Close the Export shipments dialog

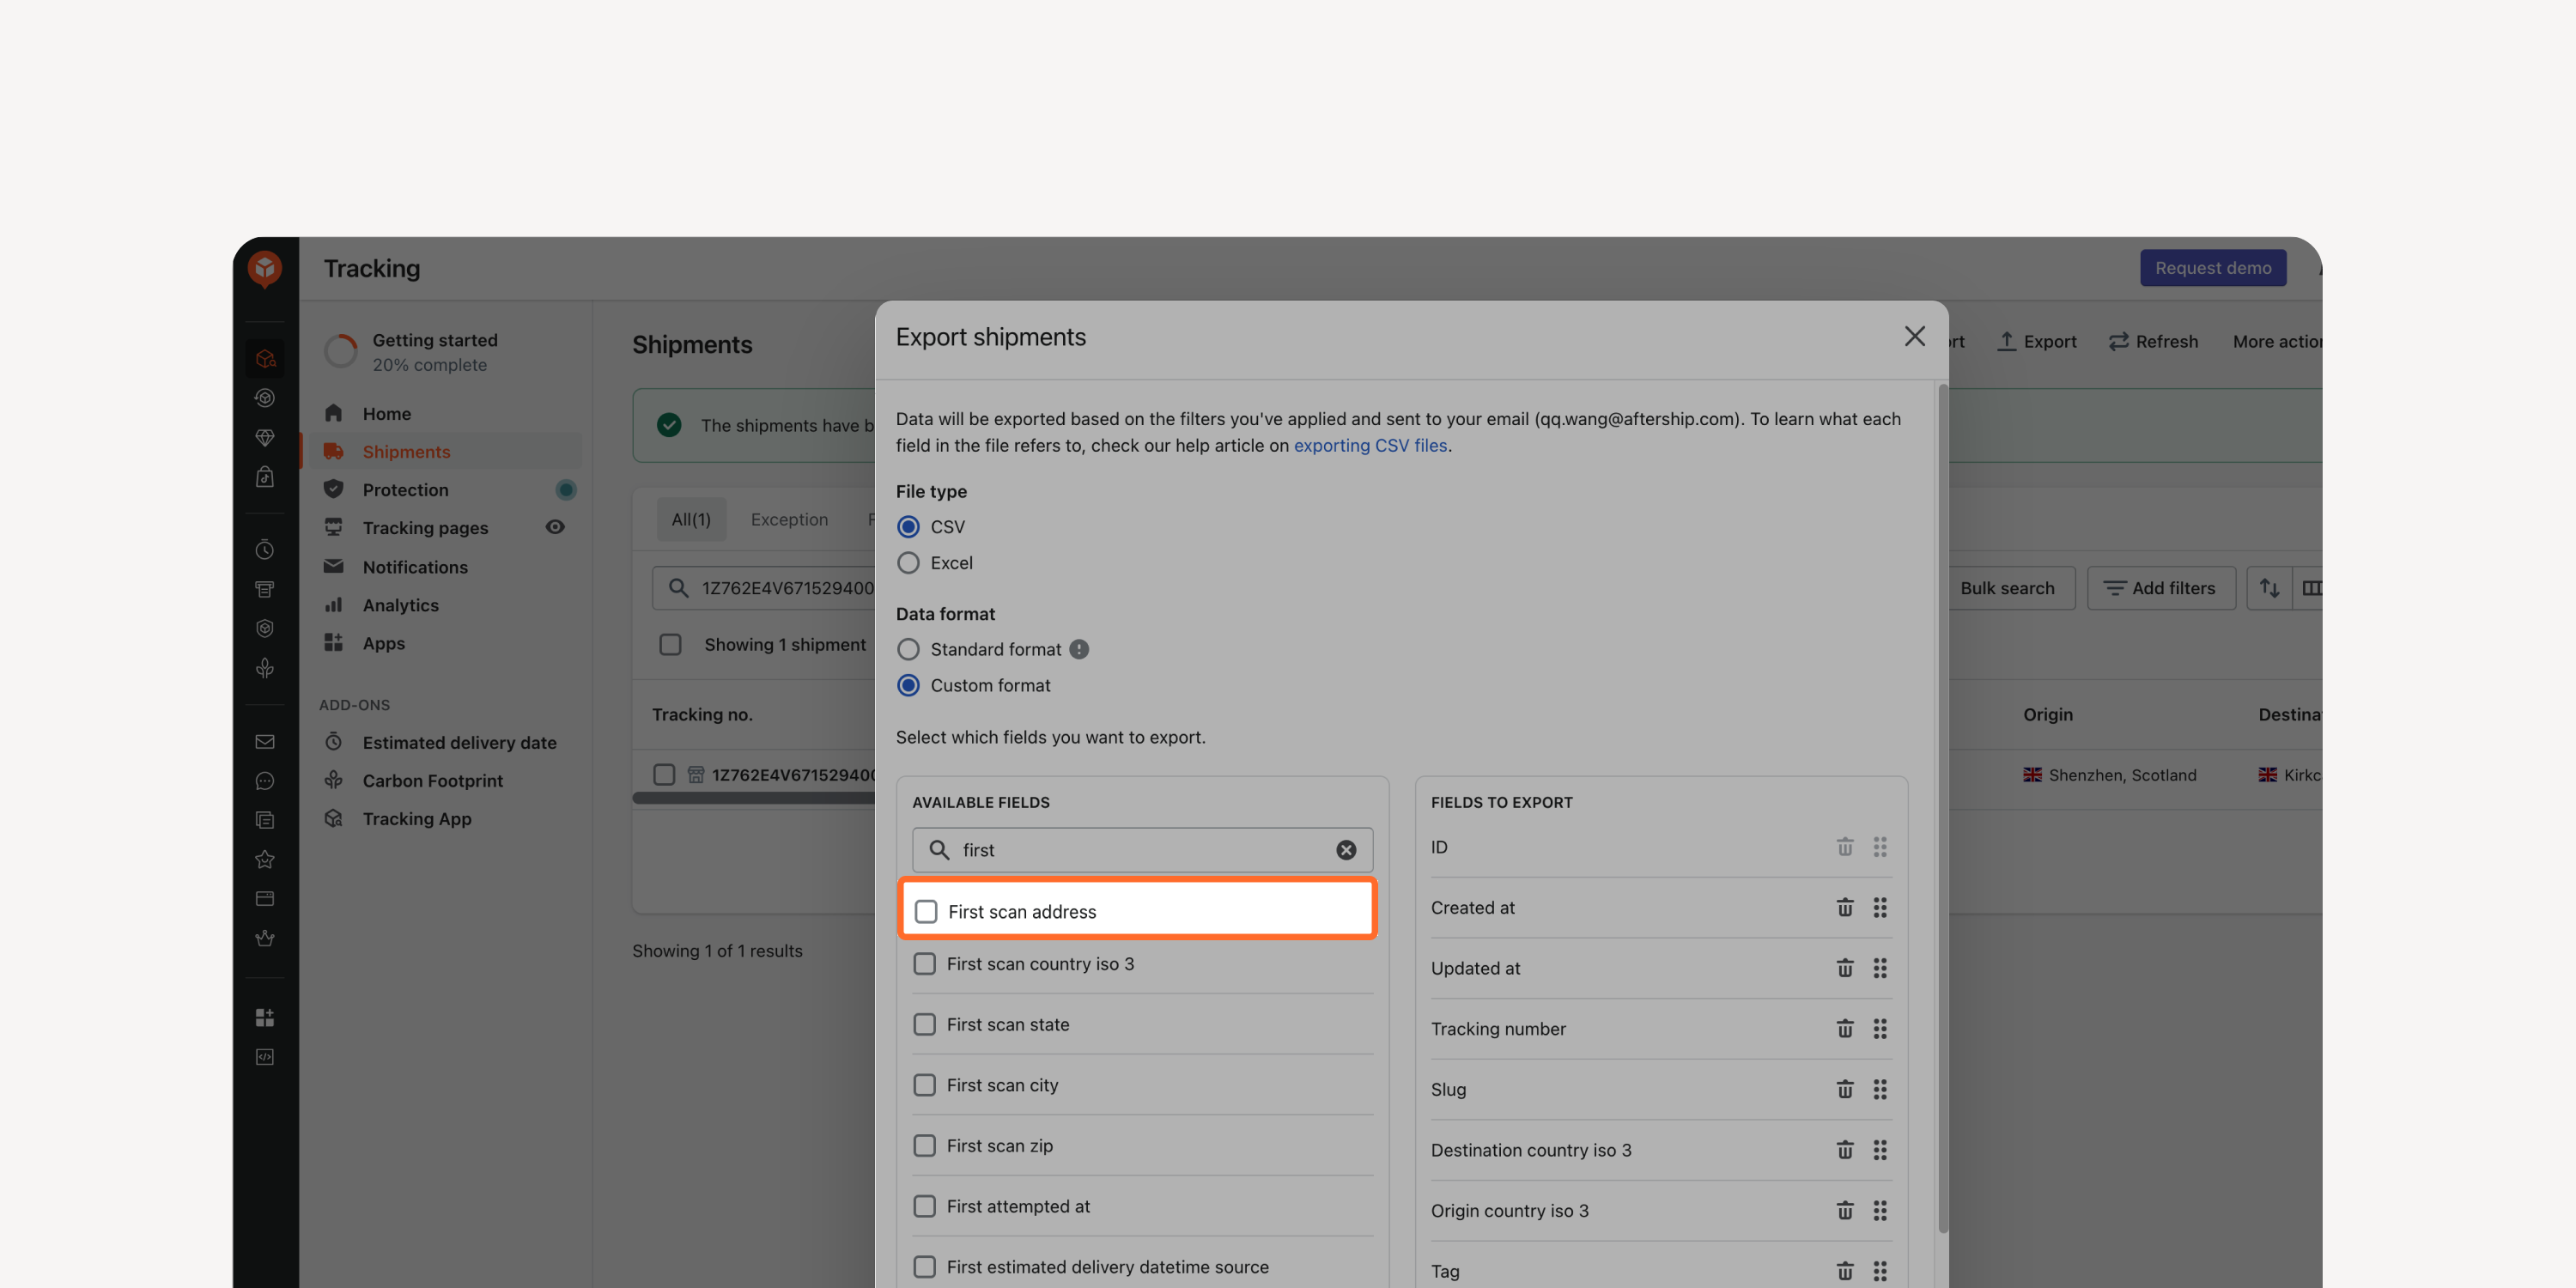1914,336
